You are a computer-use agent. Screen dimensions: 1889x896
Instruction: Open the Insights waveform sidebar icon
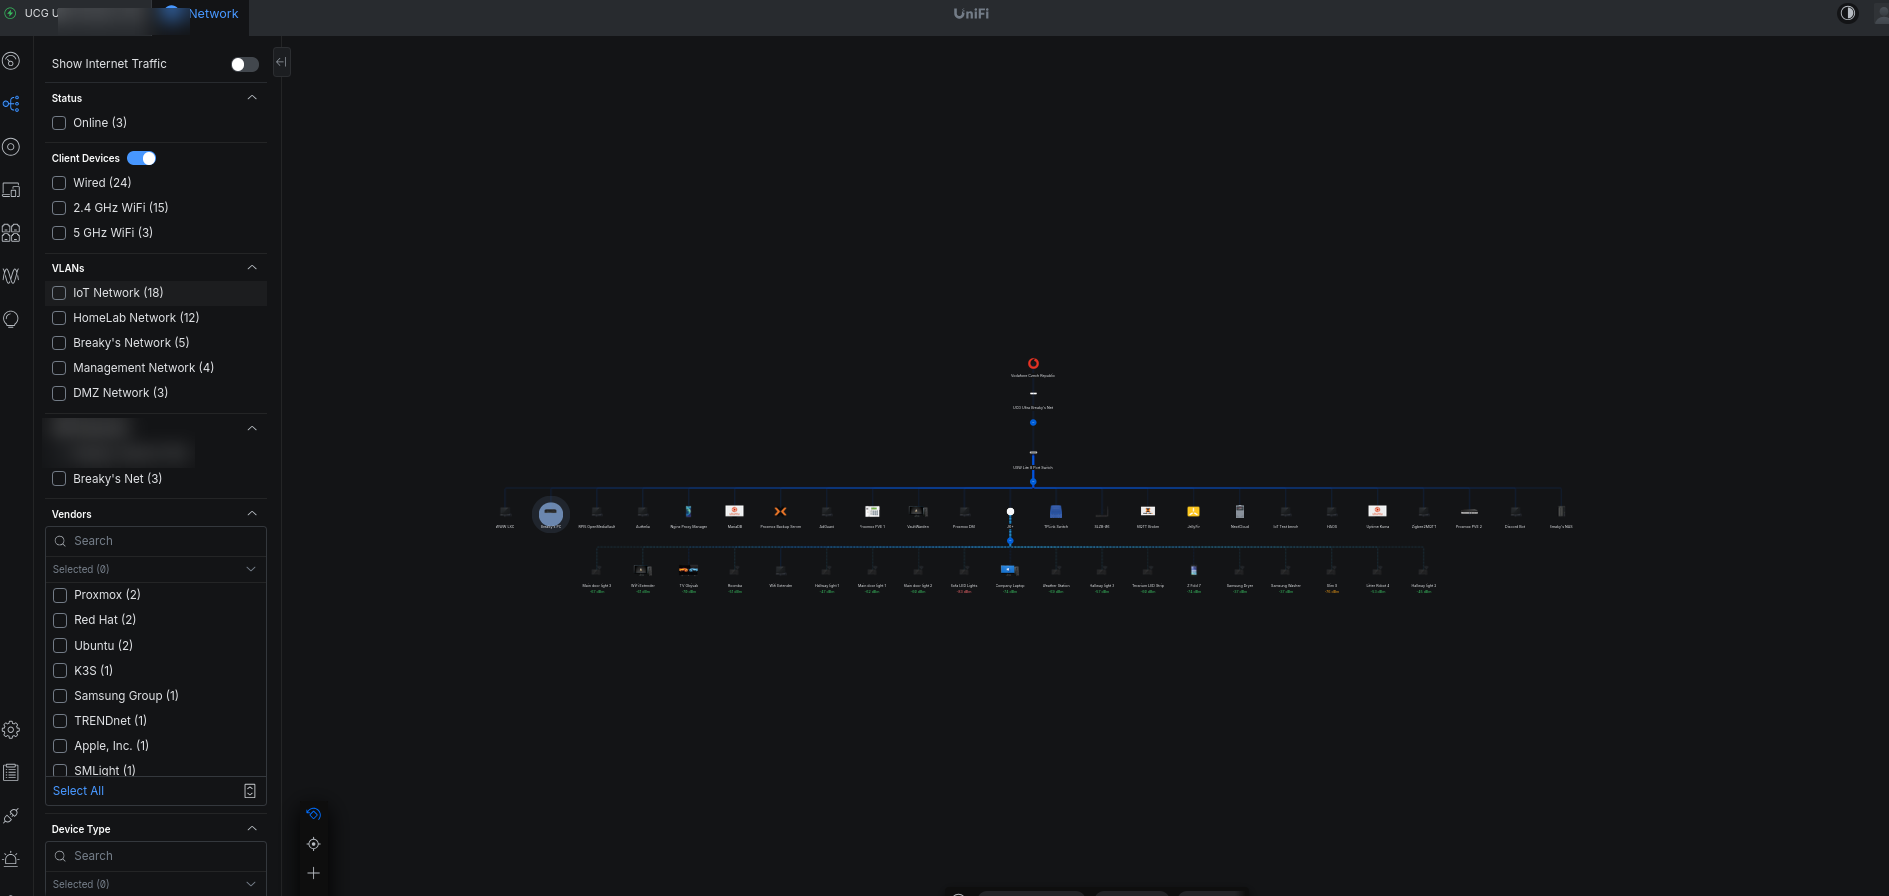pos(11,276)
